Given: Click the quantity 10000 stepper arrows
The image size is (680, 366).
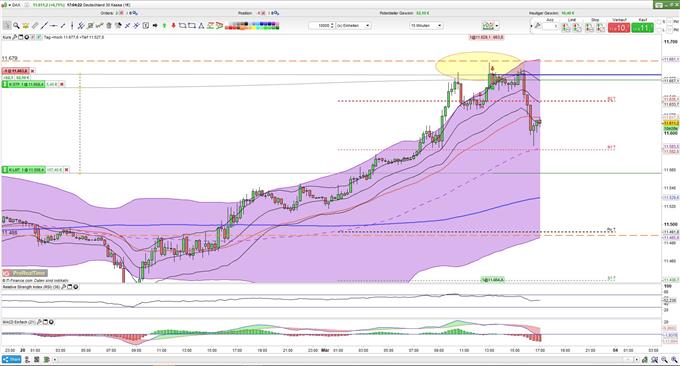Looking at the screenshot, I should tap(332, 26).
